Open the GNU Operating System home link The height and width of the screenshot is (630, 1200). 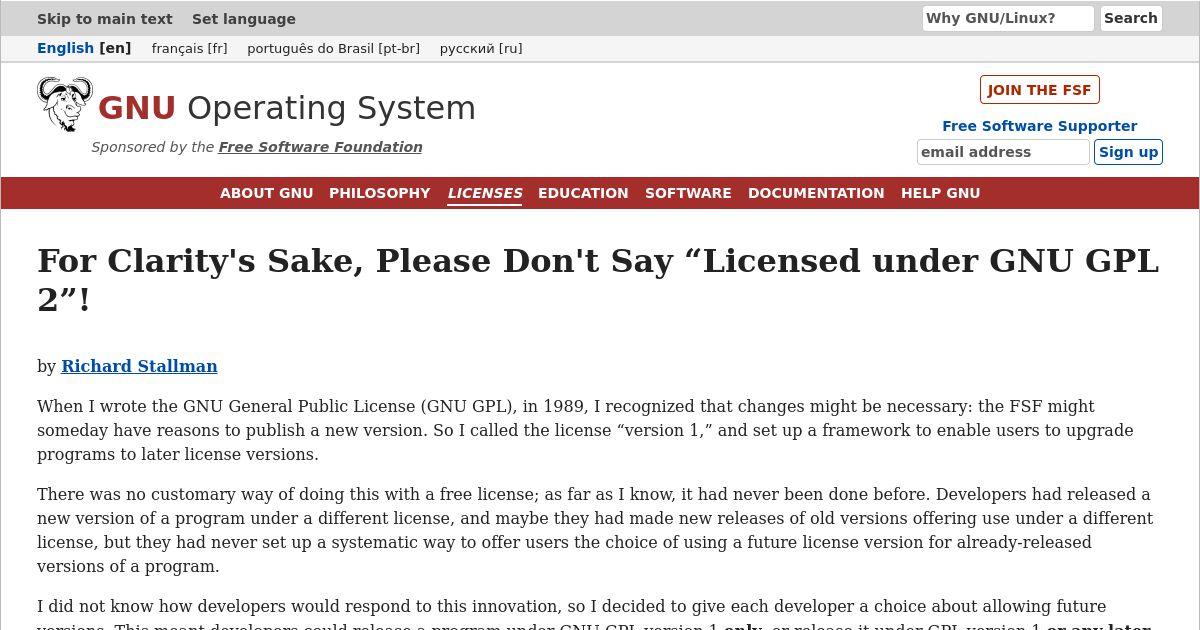tap(286, 108)
